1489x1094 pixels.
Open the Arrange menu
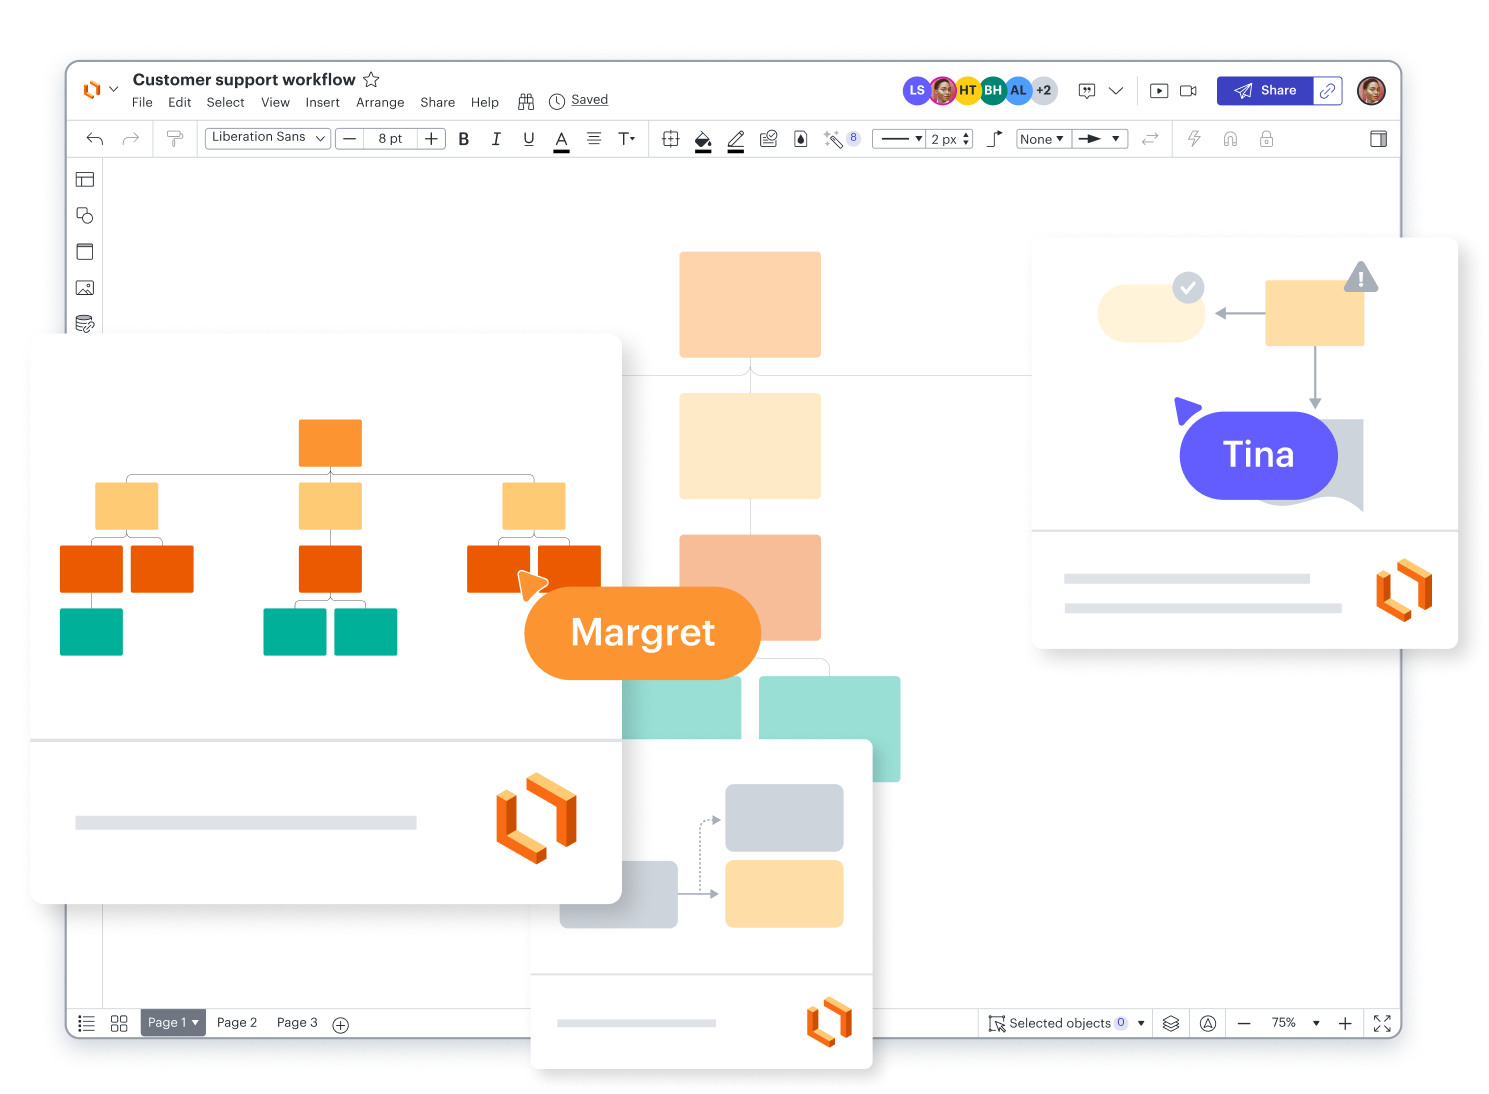tap(380, 103)
